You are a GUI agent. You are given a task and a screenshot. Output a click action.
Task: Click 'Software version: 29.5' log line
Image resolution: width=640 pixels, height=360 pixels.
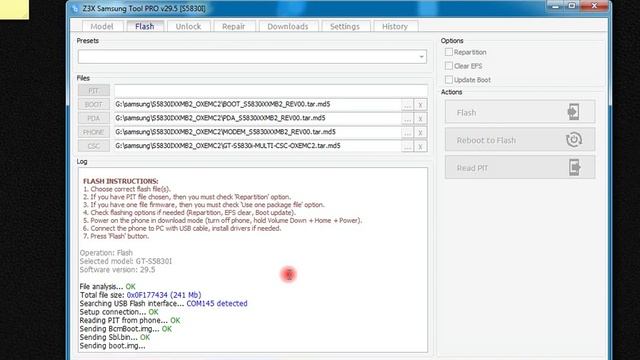point(117,269)
